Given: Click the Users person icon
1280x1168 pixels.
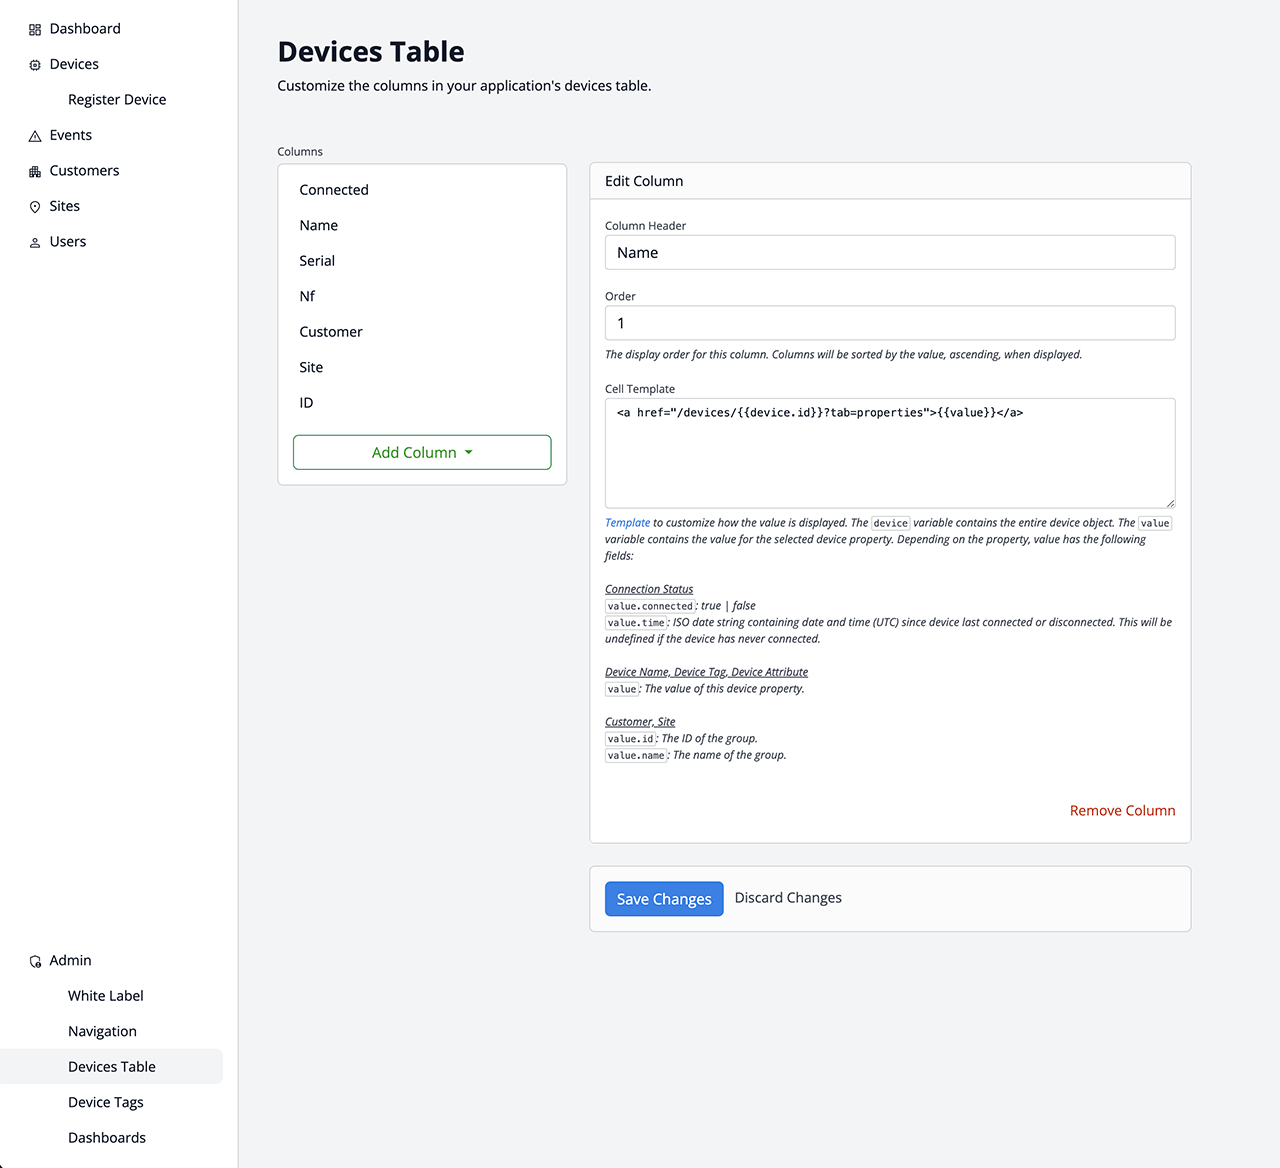Looking at the screenshot, I should tap(35, 243).
